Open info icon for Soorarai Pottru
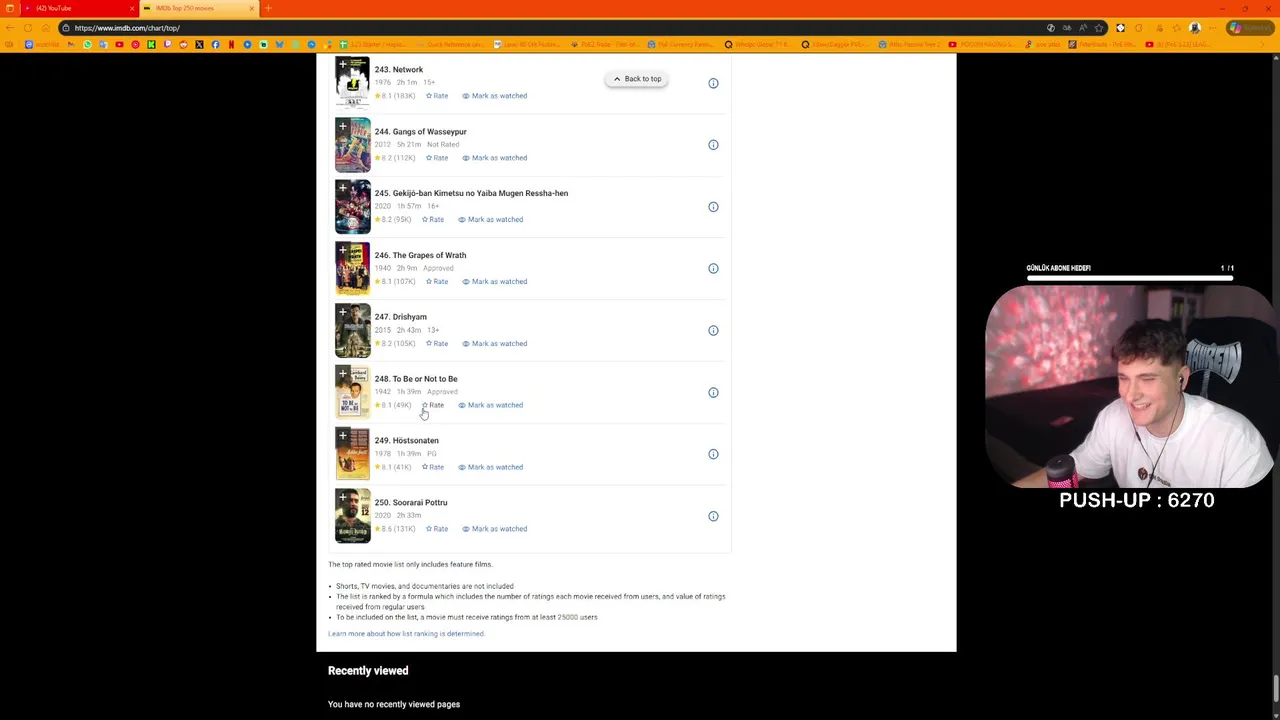Image resolution: width=1280 pixels, height=720 pixels. tap(713, 516)
